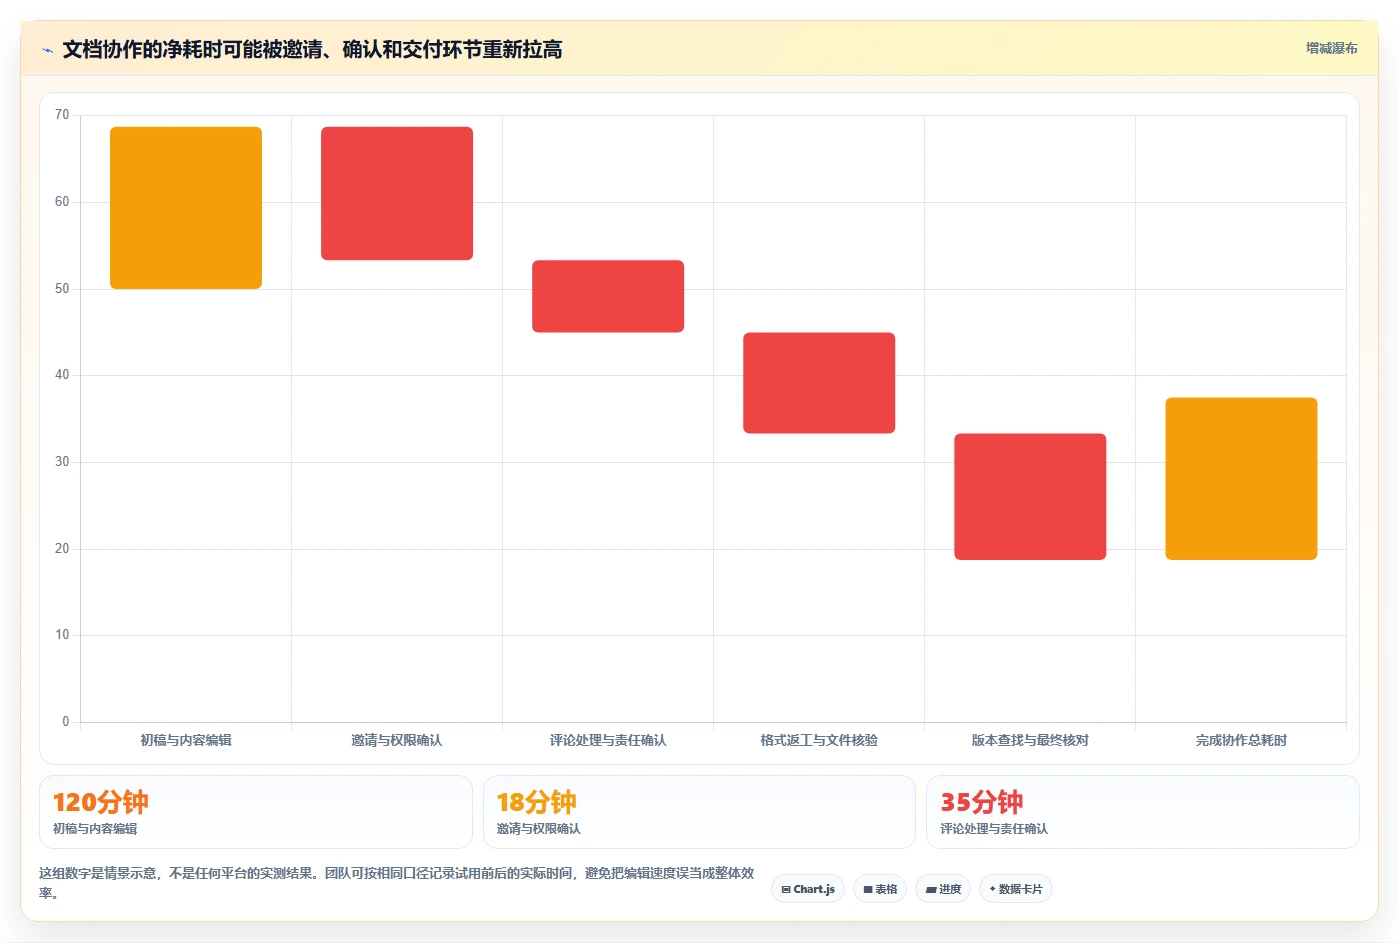Click the orange 初稿与内容编辑 bar
Screen dimensions: 1399x943
coord(186,208)
